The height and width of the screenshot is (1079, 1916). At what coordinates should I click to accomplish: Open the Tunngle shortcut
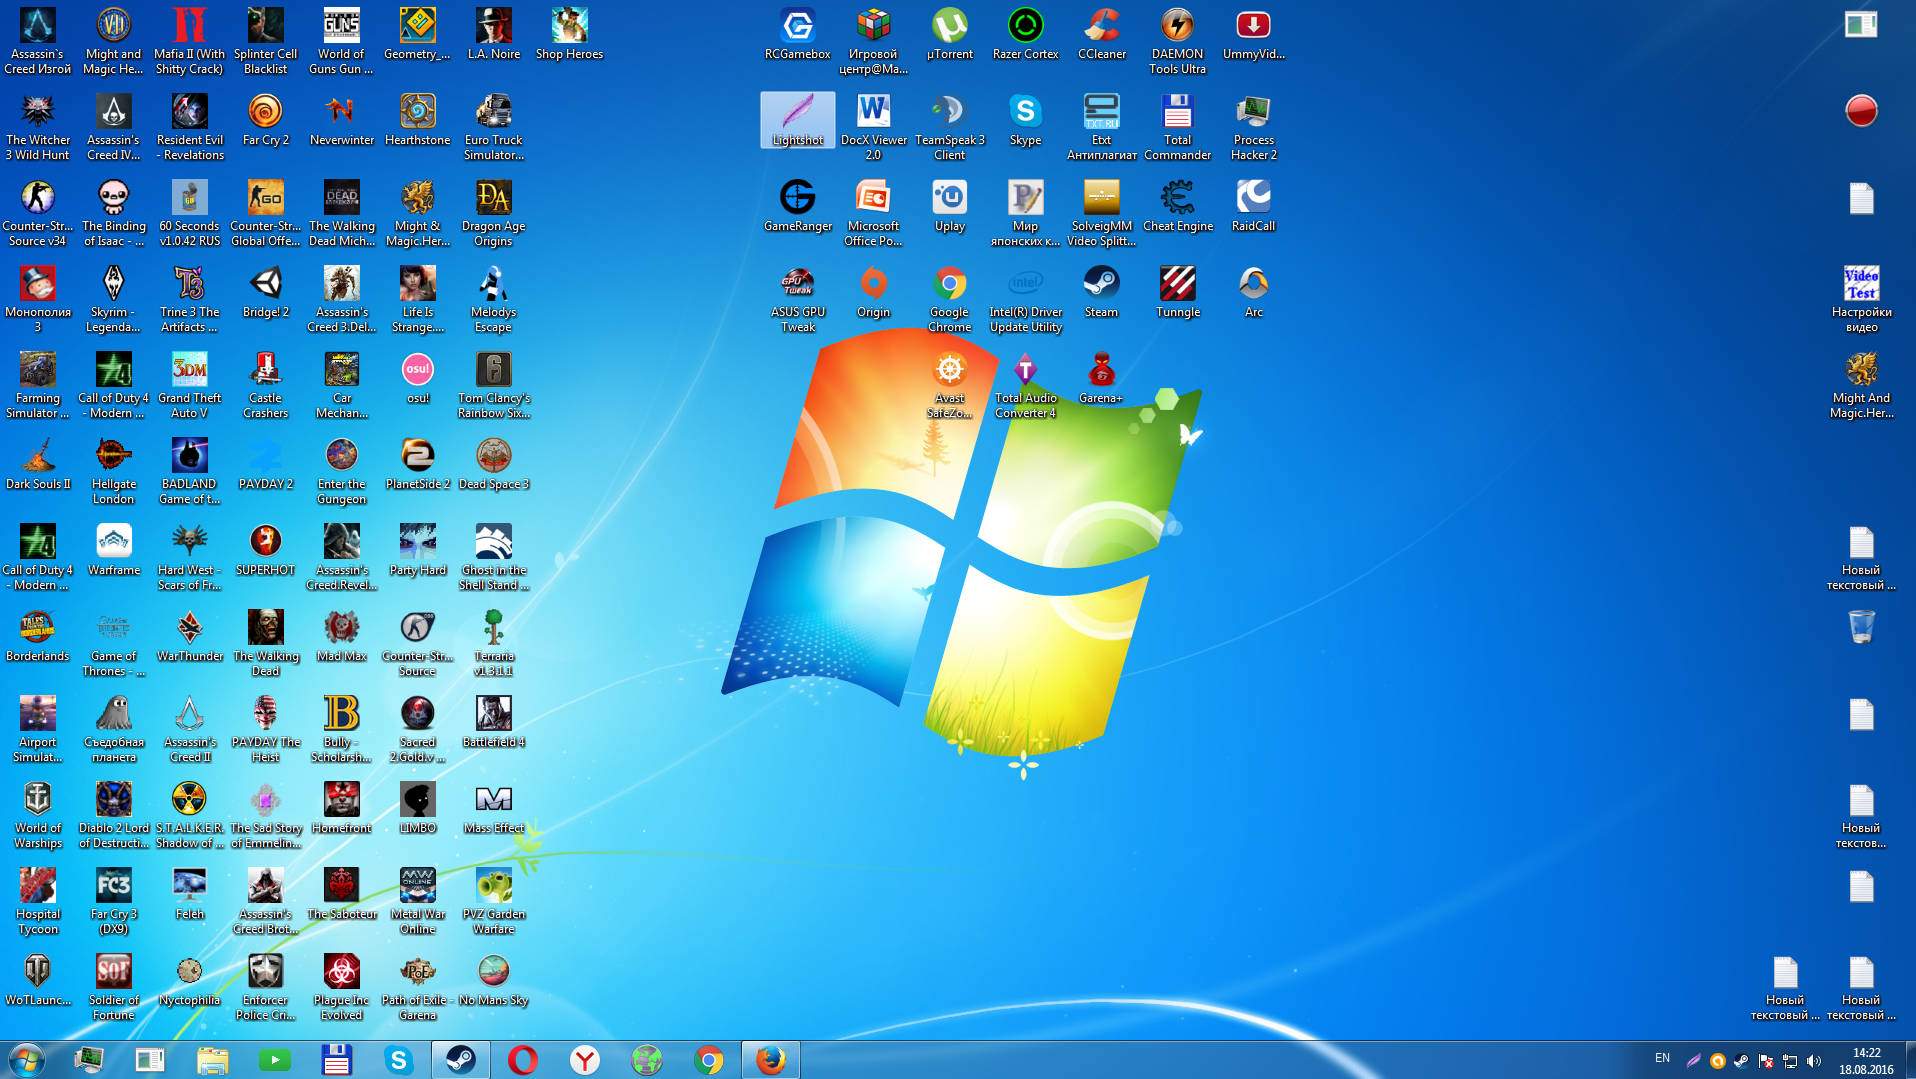pyautogui.click(x=1177, y=292)
